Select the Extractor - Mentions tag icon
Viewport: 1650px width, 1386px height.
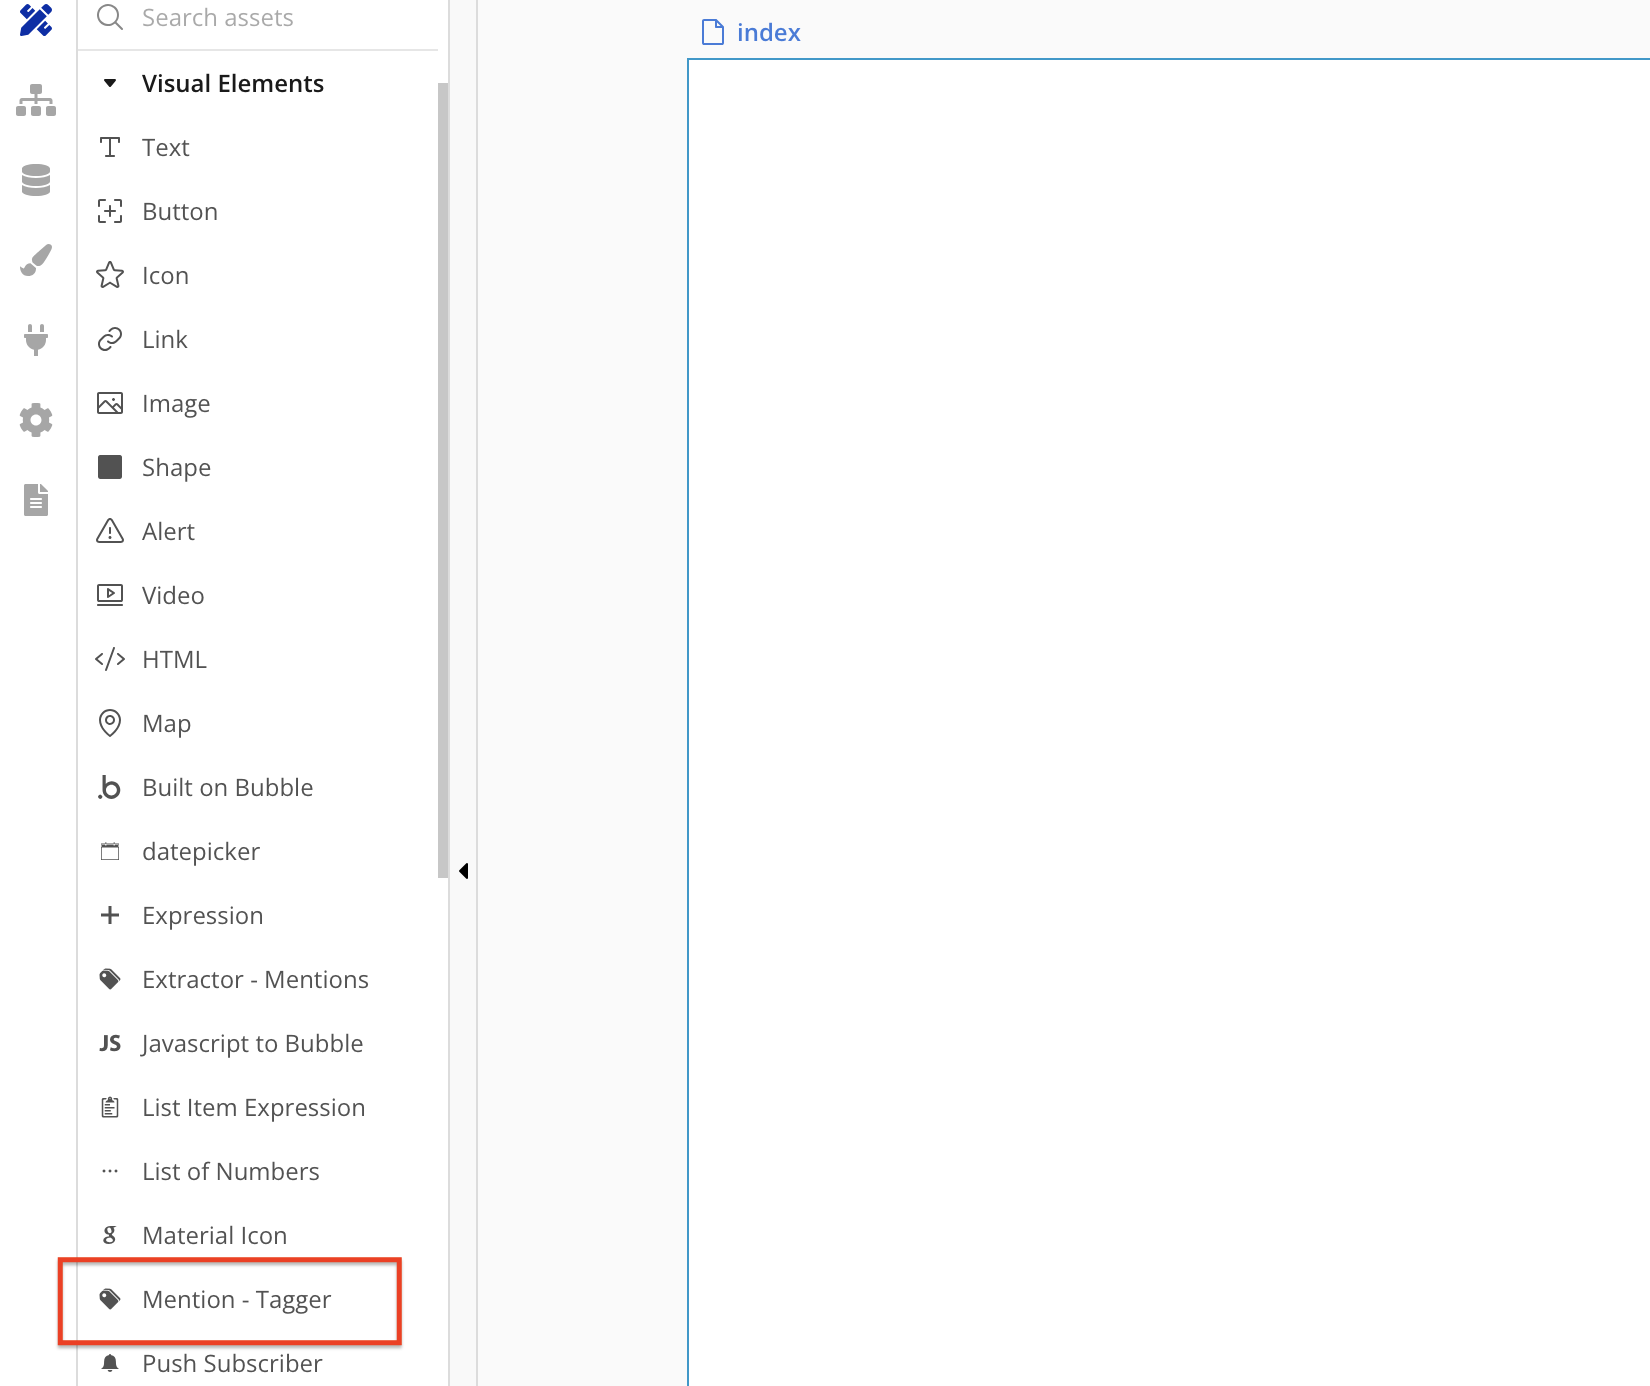pyautogui.click(x=110, y=979)
